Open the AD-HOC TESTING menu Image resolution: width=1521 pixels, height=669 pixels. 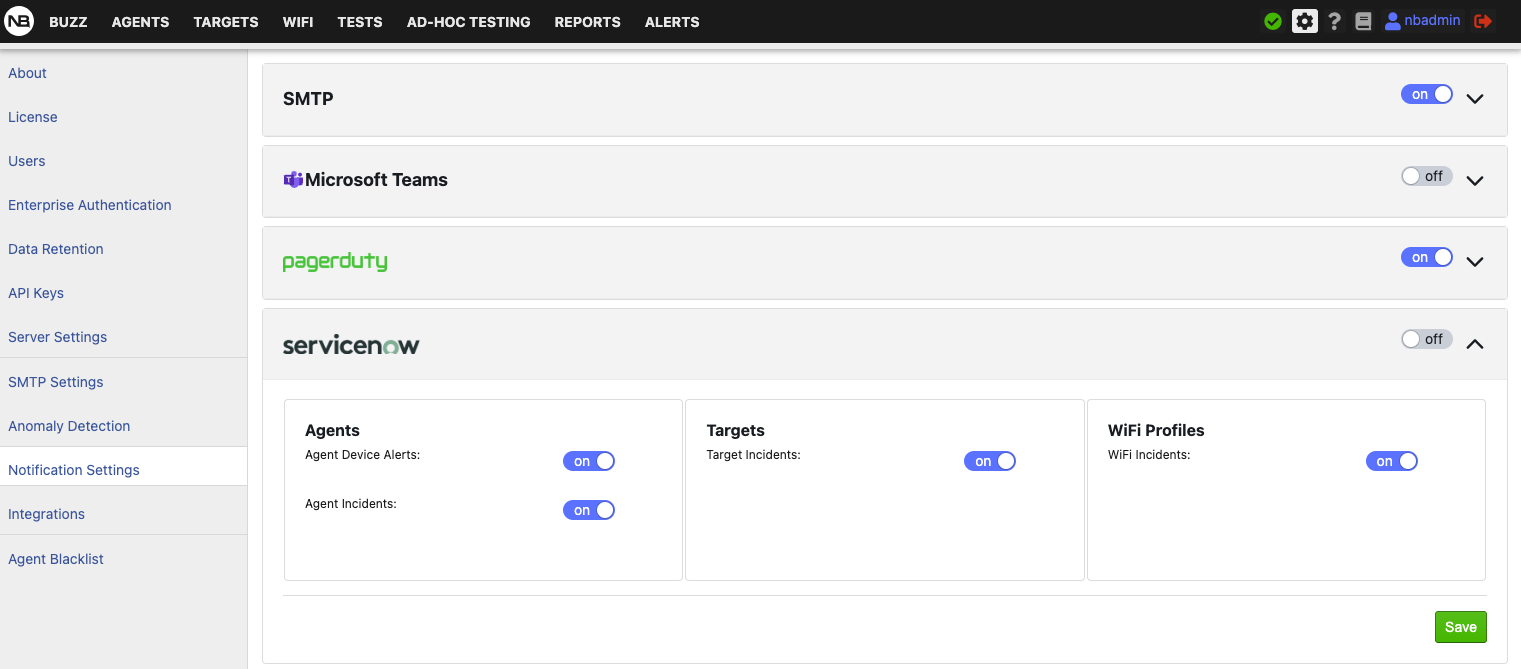469,22
